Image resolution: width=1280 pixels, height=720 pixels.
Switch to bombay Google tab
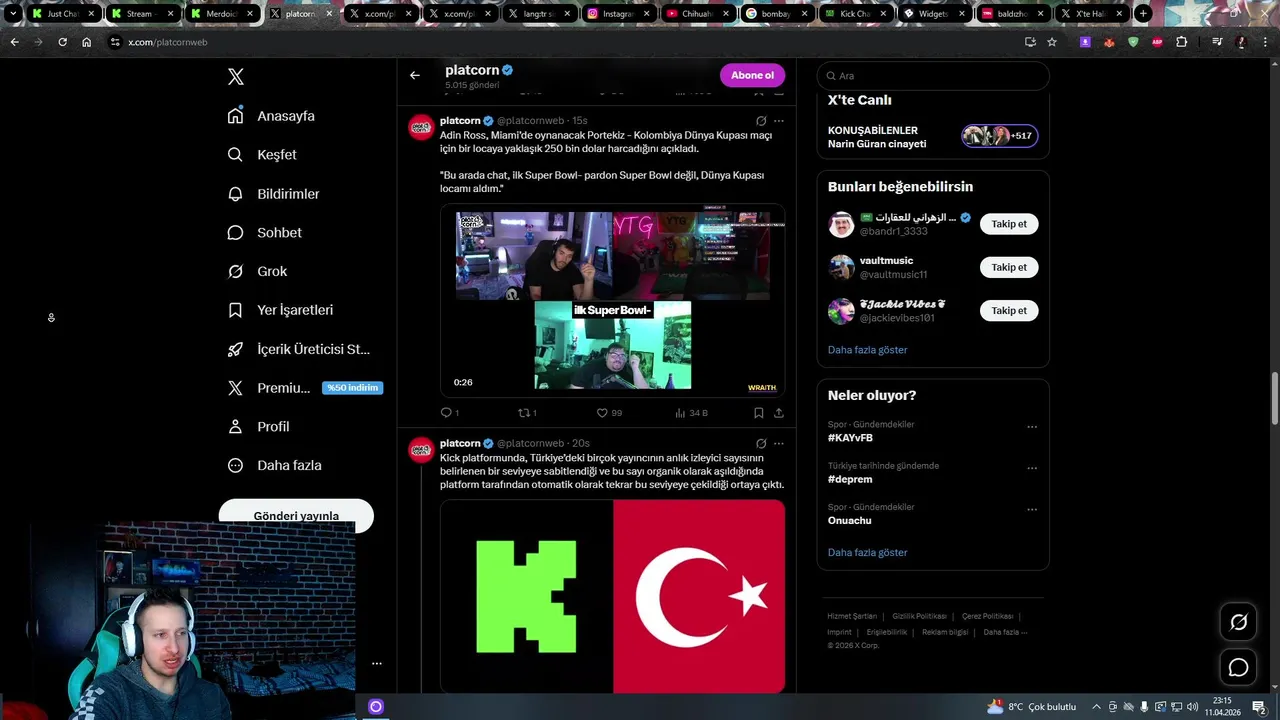coord(776,14)
